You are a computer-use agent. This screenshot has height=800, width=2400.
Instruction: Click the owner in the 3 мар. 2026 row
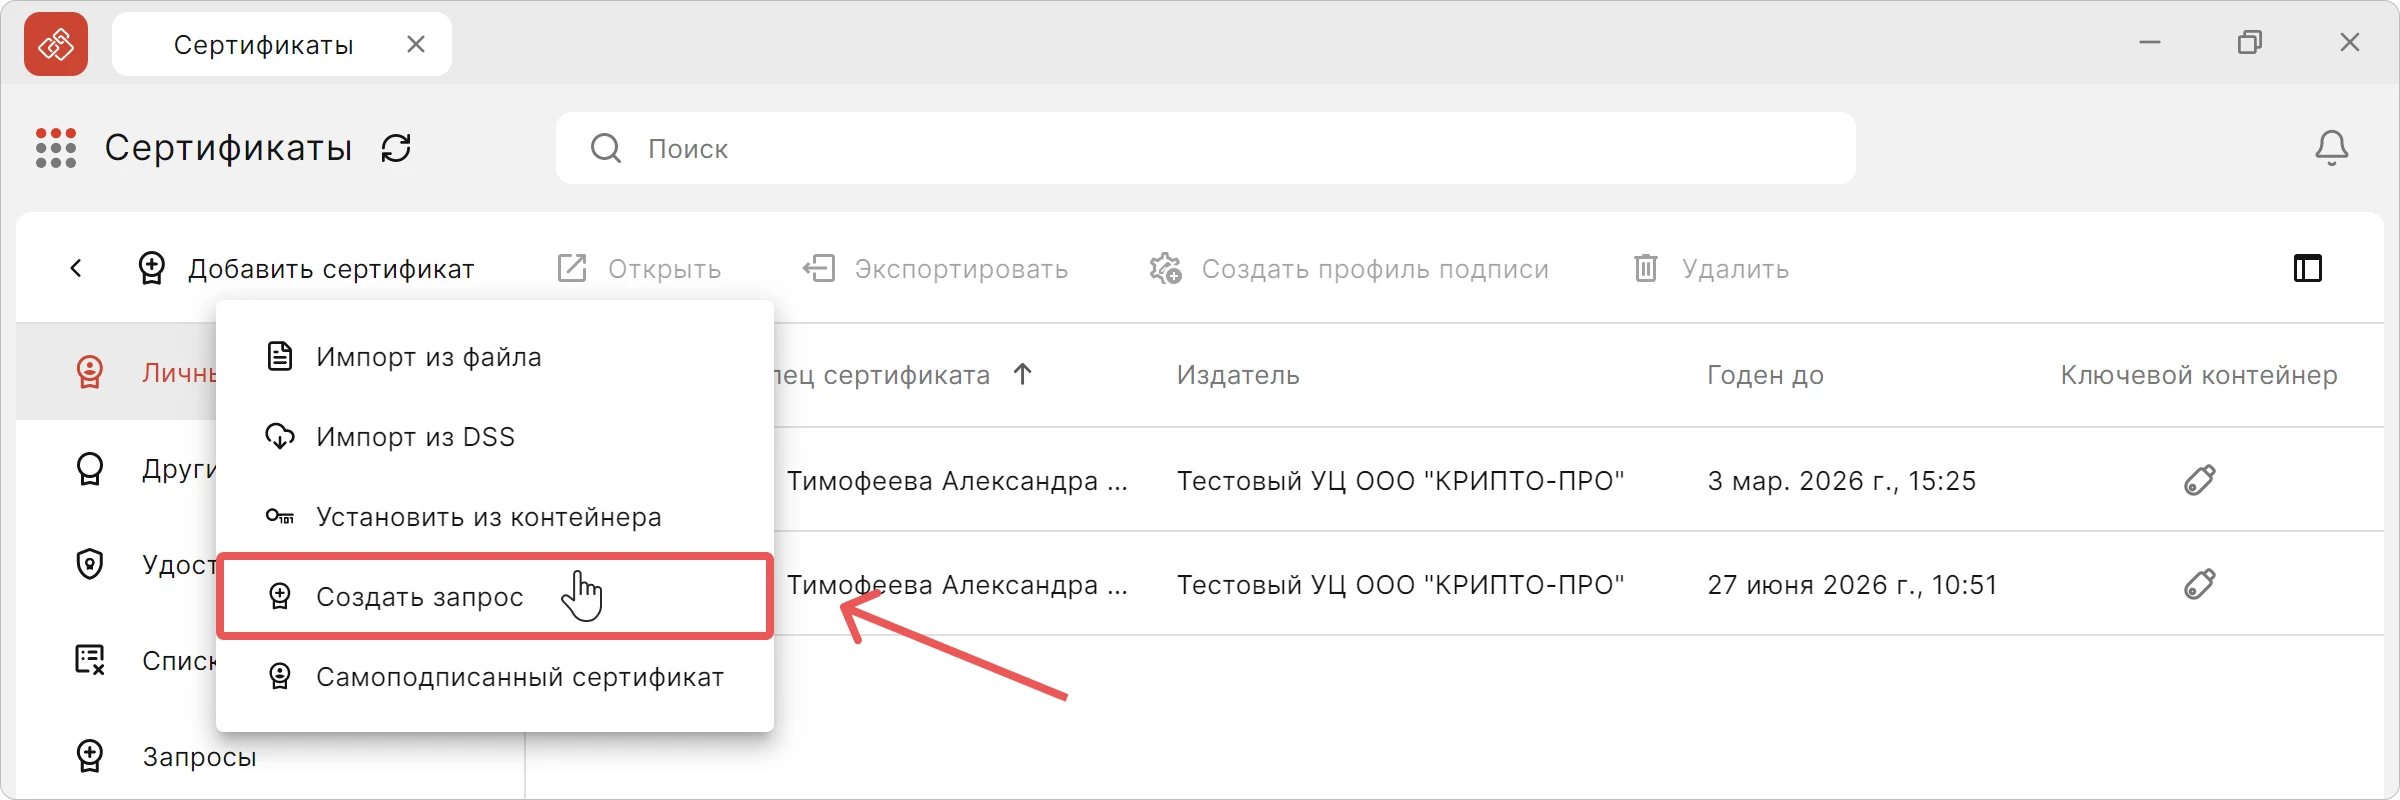(x=957, y=480)
